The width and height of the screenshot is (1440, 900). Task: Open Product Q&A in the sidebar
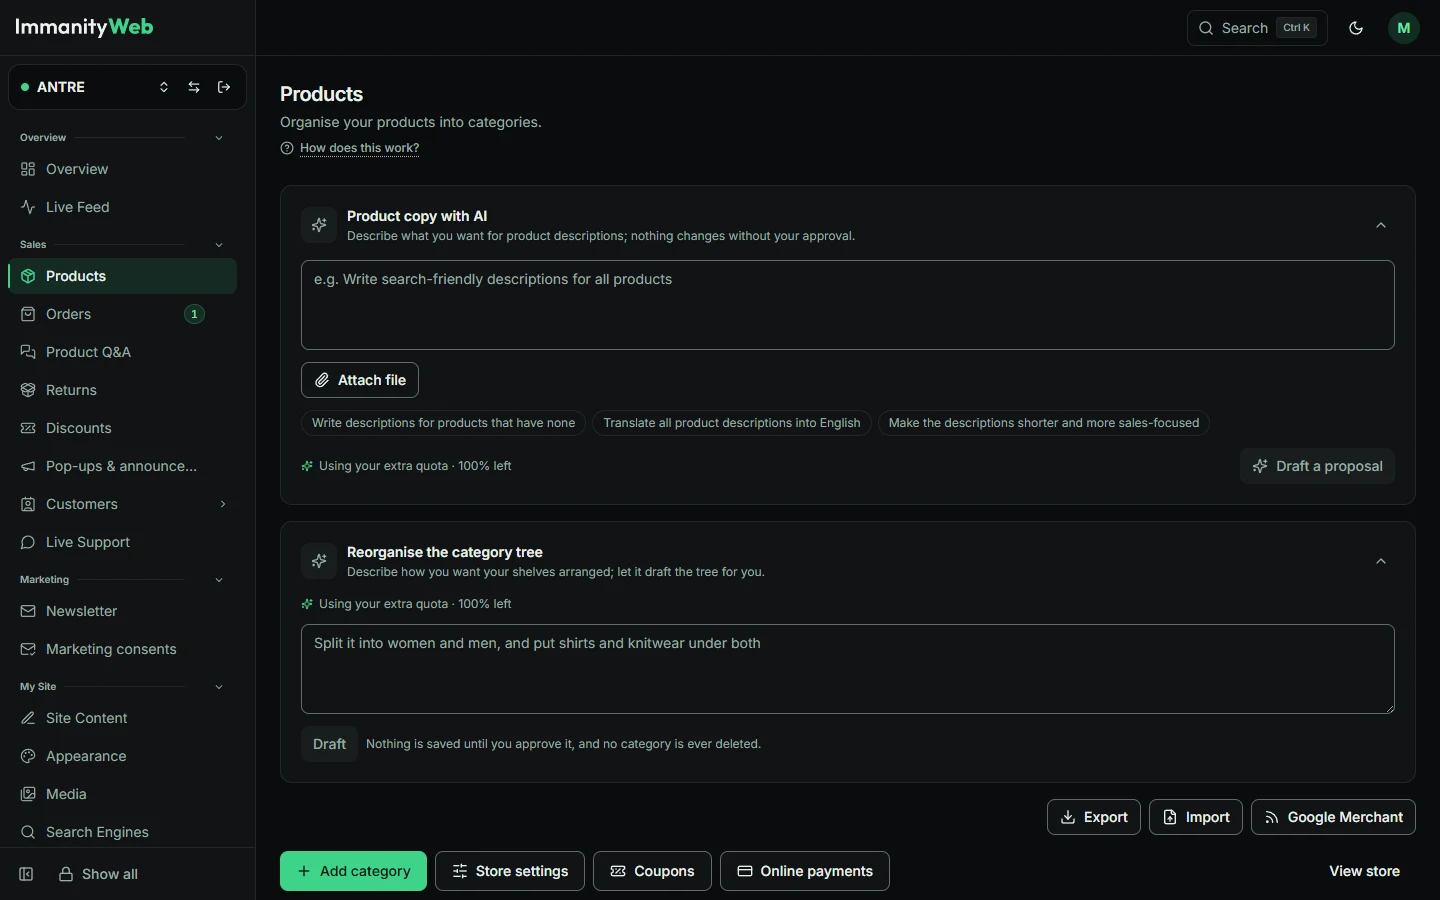(122, 352)
